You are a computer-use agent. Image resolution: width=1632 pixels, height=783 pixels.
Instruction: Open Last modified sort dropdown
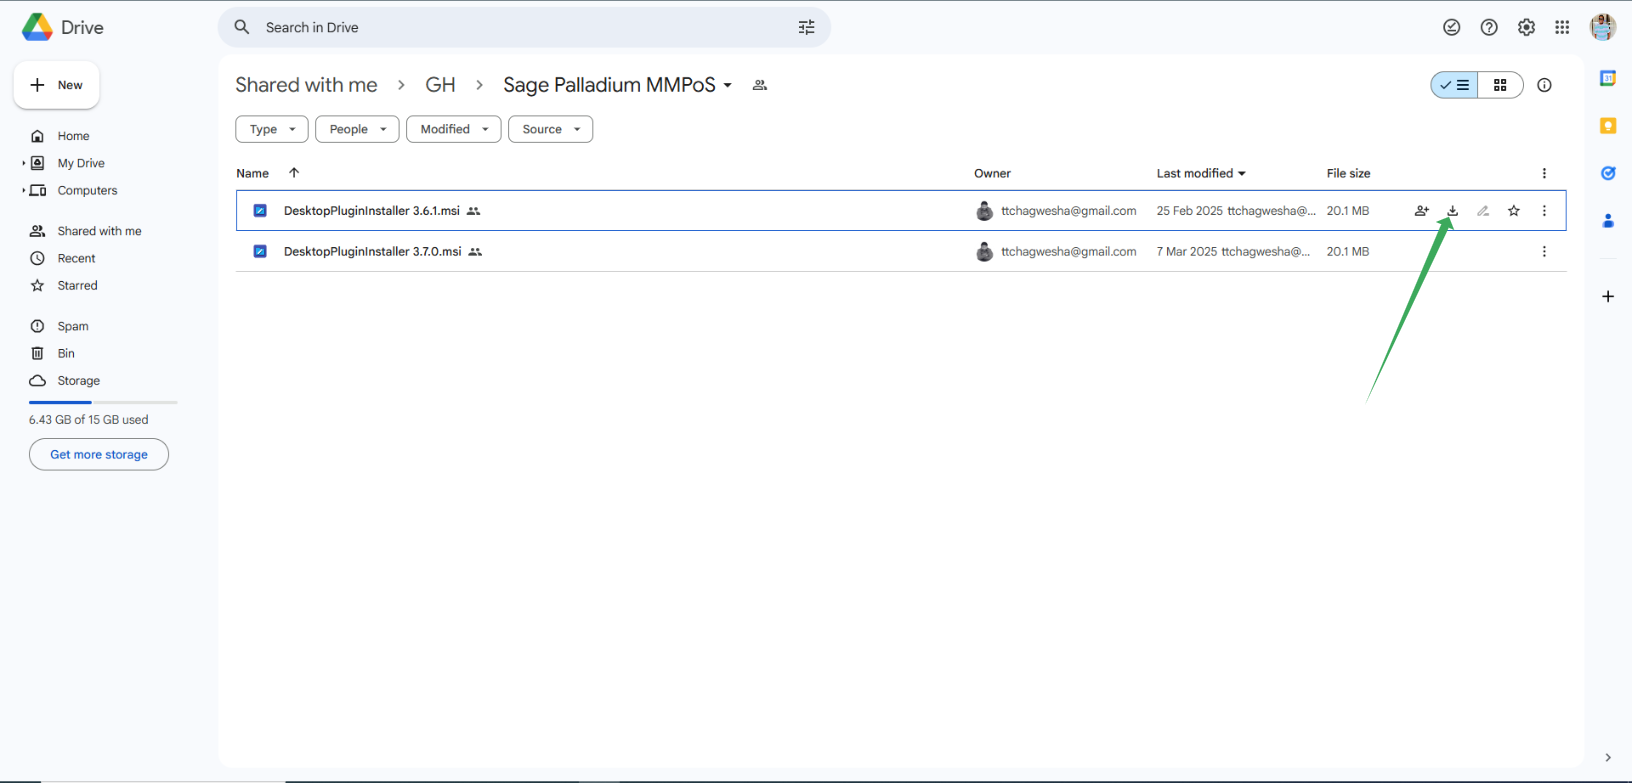(x=1242, y=174)
